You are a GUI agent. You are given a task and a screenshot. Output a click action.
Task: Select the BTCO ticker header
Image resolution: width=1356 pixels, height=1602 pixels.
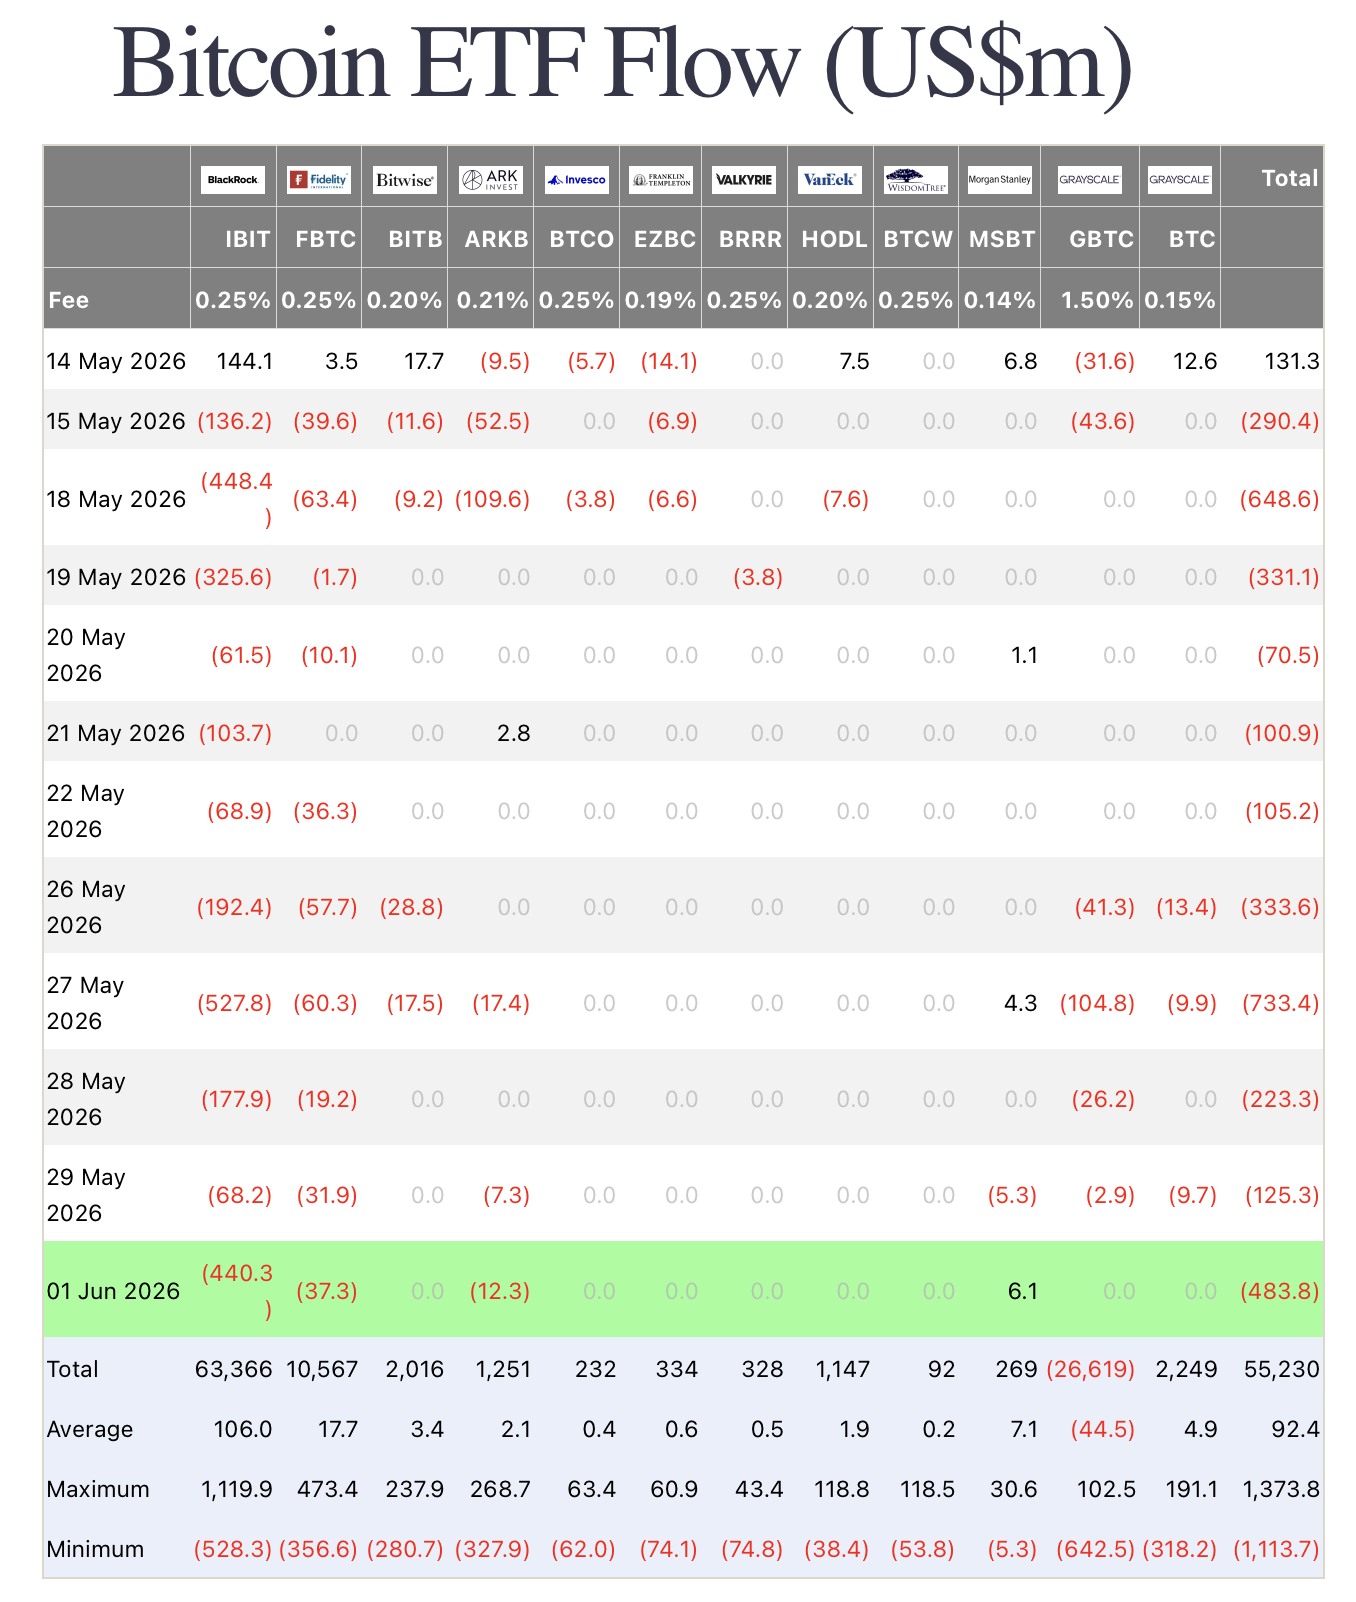point(582,239)
